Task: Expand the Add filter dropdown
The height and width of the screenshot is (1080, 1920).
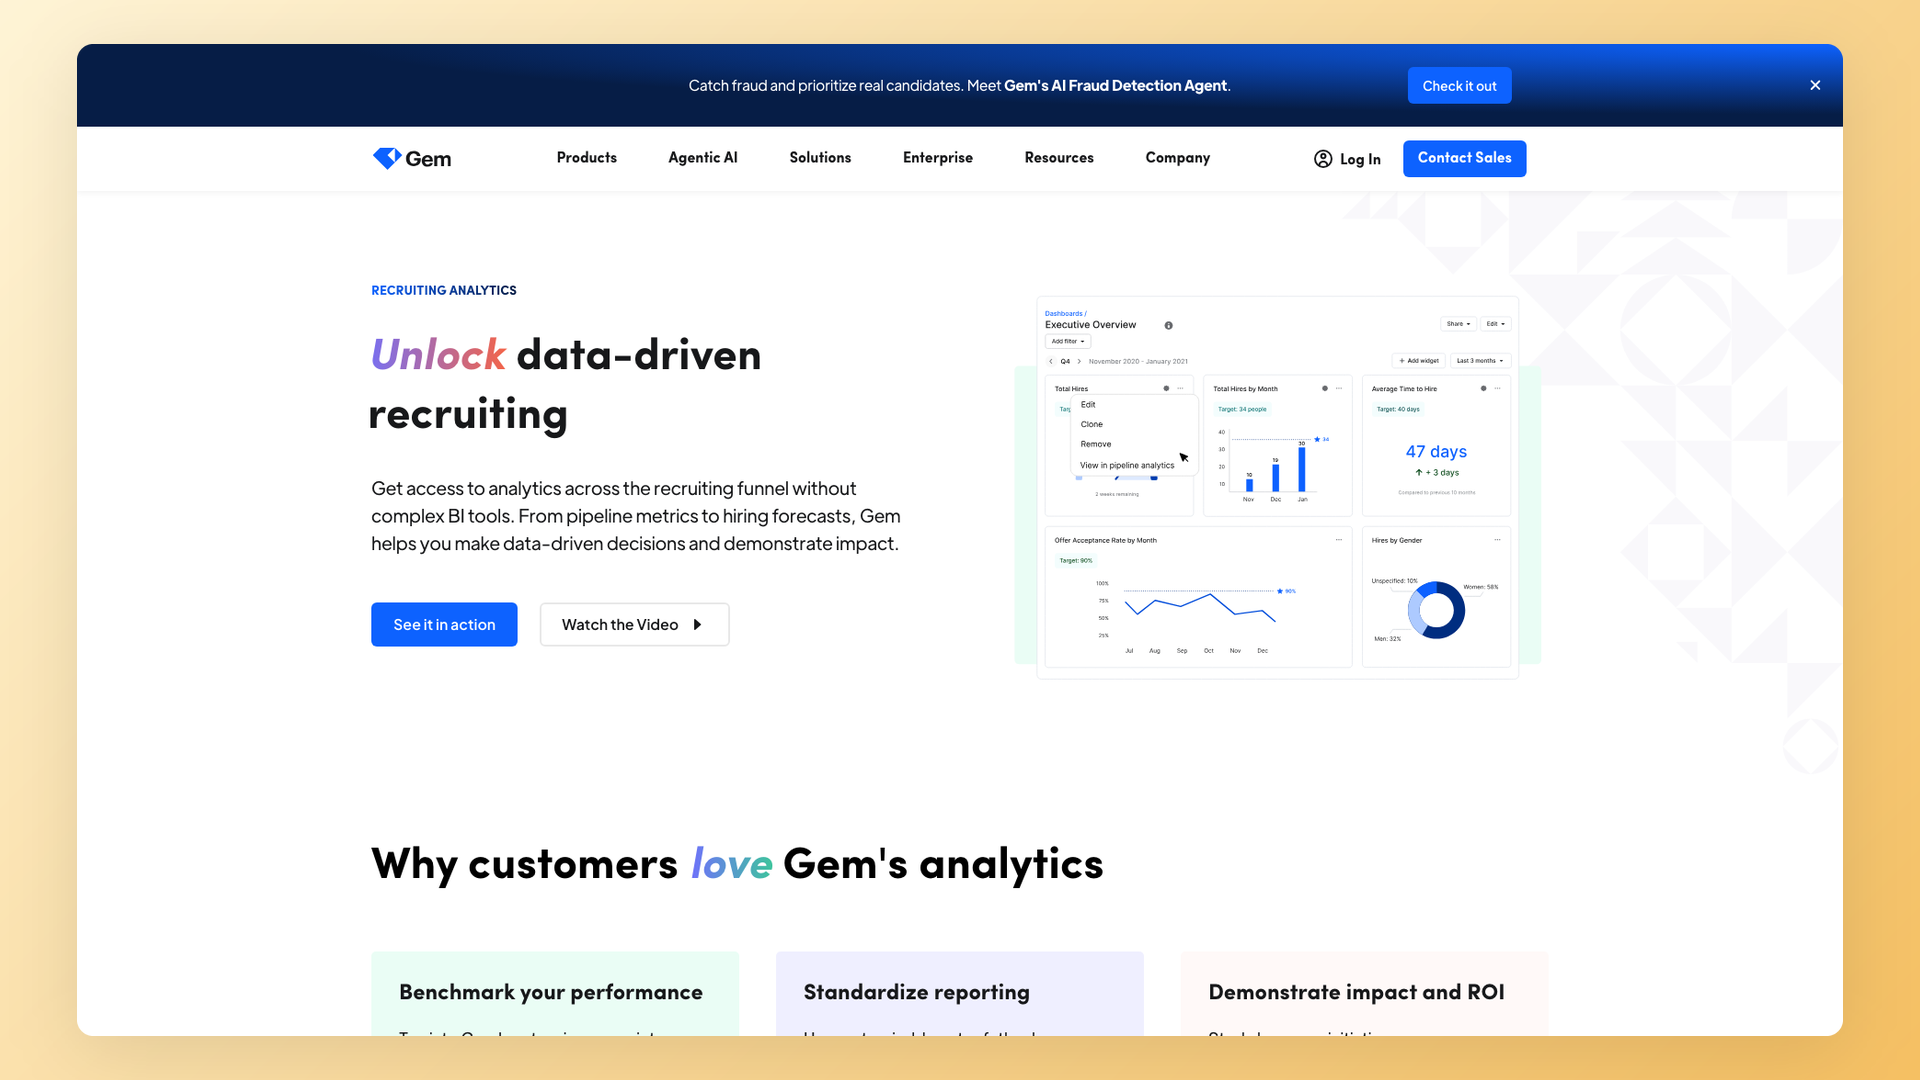Action: click(x=1067, y=341)
